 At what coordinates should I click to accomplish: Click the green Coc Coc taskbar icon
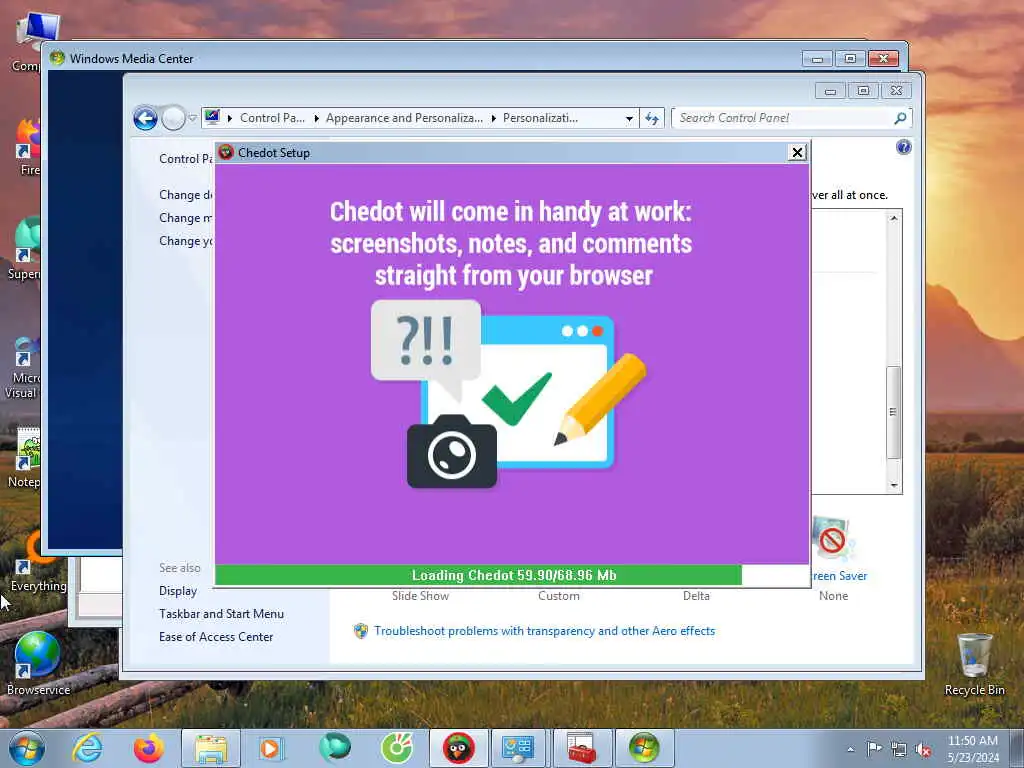tap(396, 748)
